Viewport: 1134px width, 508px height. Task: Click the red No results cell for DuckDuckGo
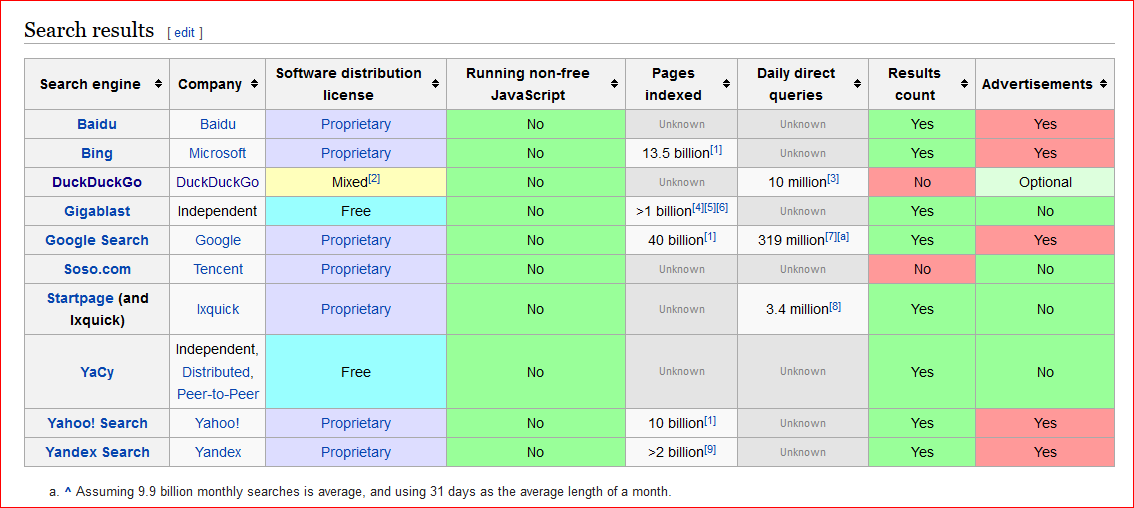click(922, 182)
